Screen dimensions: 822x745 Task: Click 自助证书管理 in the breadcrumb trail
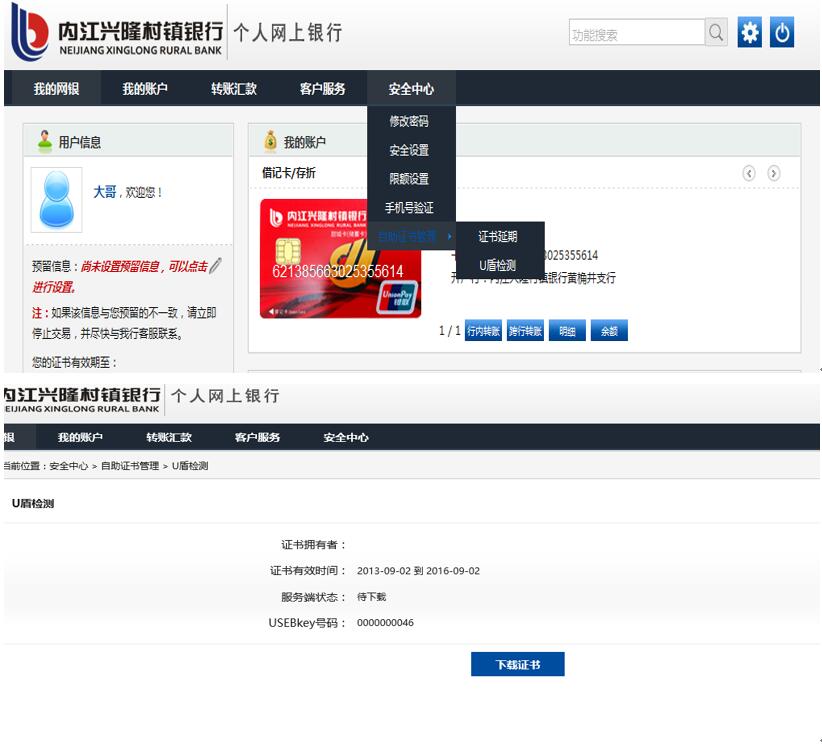pos(130,466)
